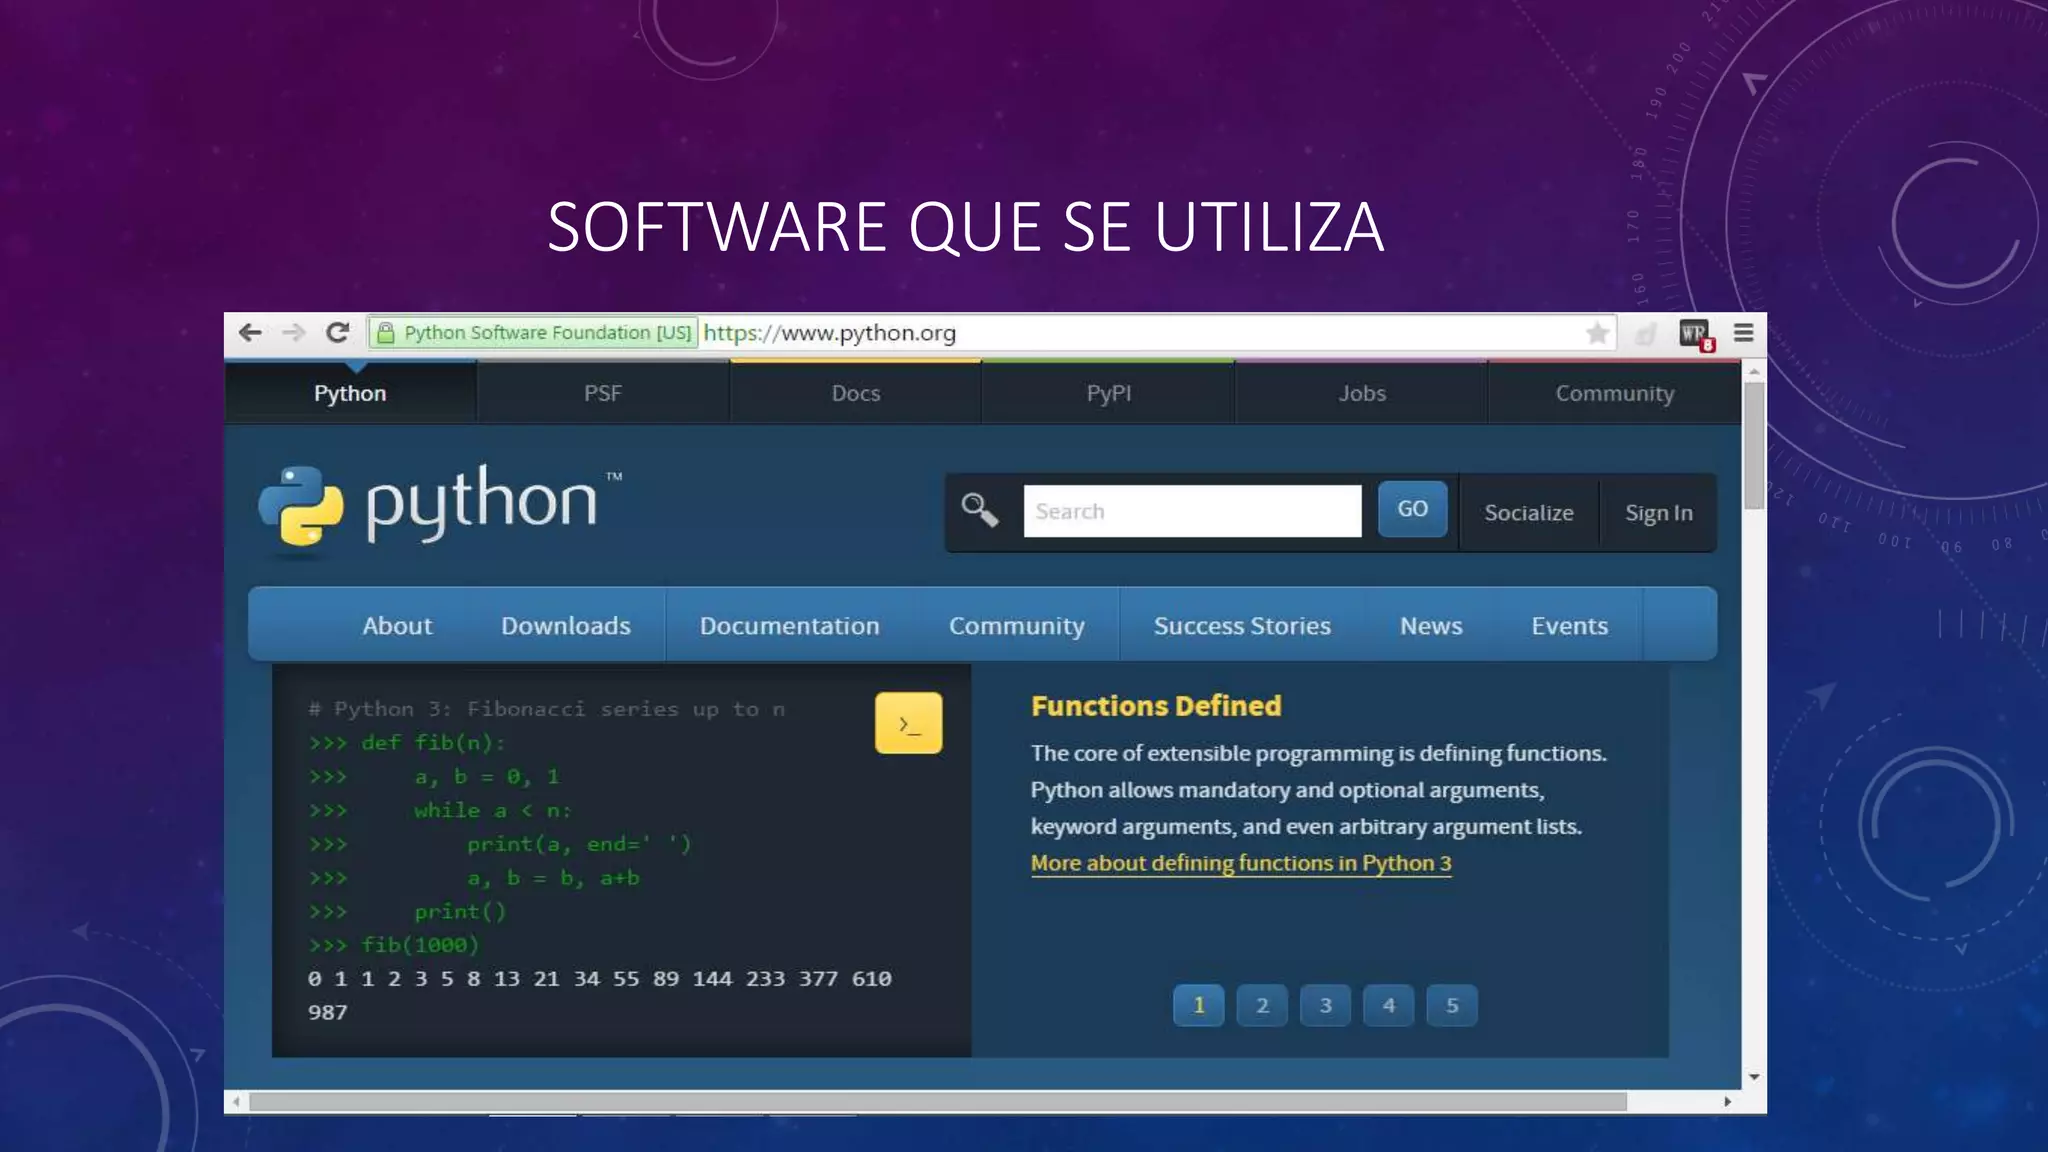The height and width of the screenshot is (1152, 2048).
Task: Open the About menu item
Action: tap(397, 626)
